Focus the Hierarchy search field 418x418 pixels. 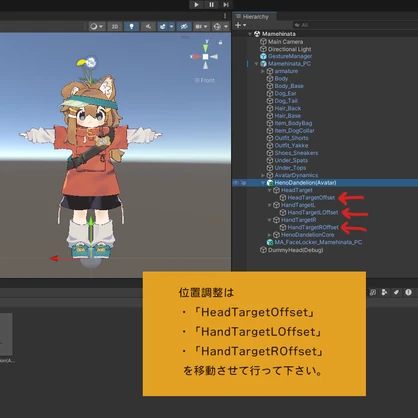355,25
